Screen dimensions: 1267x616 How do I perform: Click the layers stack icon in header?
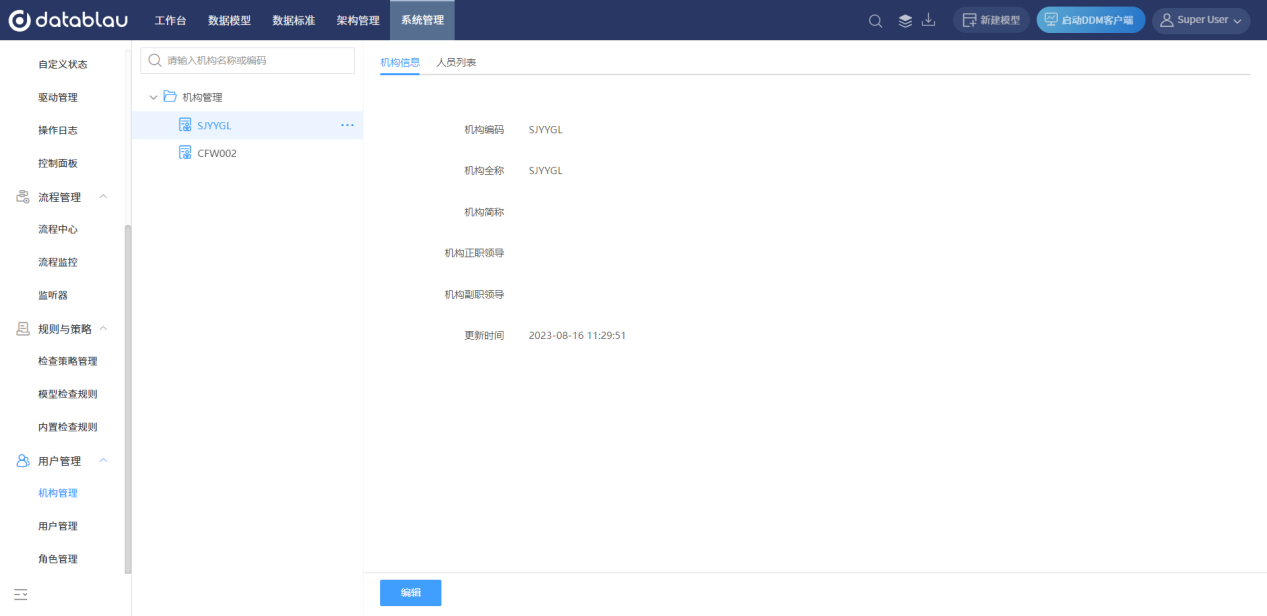905,21
